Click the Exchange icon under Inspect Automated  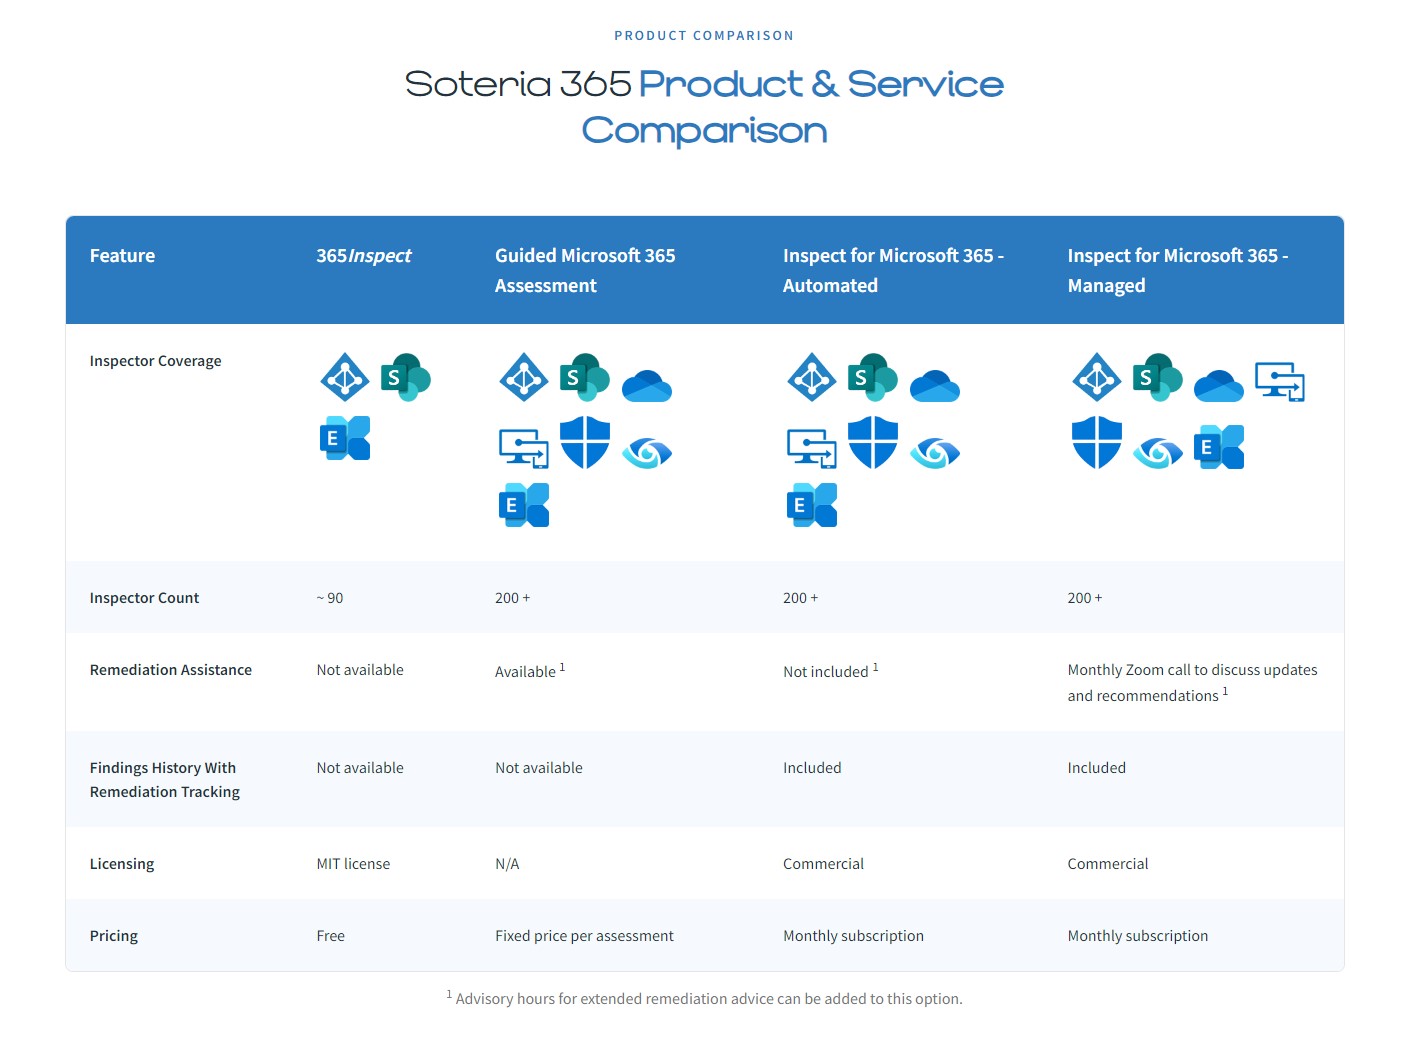tap(812, 504)
